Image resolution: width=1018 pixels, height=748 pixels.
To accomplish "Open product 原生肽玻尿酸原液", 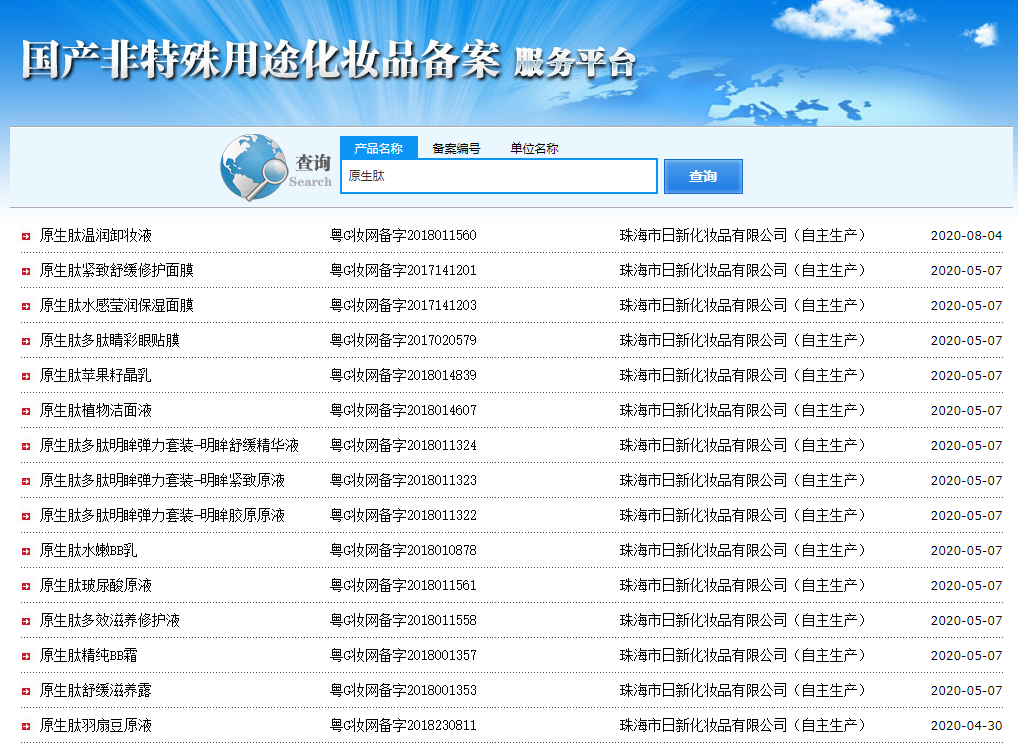I will pyautogui.click(x=95, y=586).
